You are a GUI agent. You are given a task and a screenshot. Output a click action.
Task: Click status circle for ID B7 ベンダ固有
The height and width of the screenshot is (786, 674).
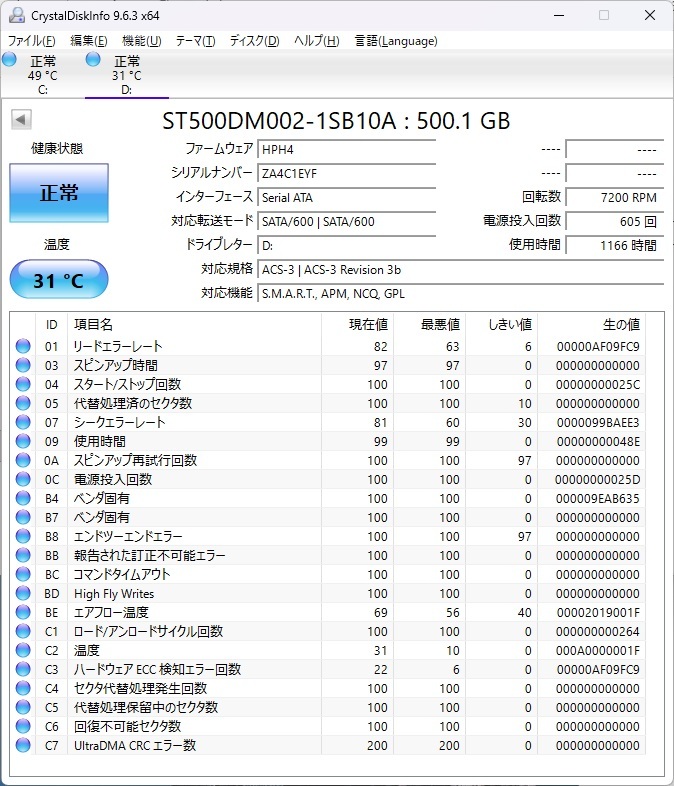pyautogui.click(x=23, y=517)
